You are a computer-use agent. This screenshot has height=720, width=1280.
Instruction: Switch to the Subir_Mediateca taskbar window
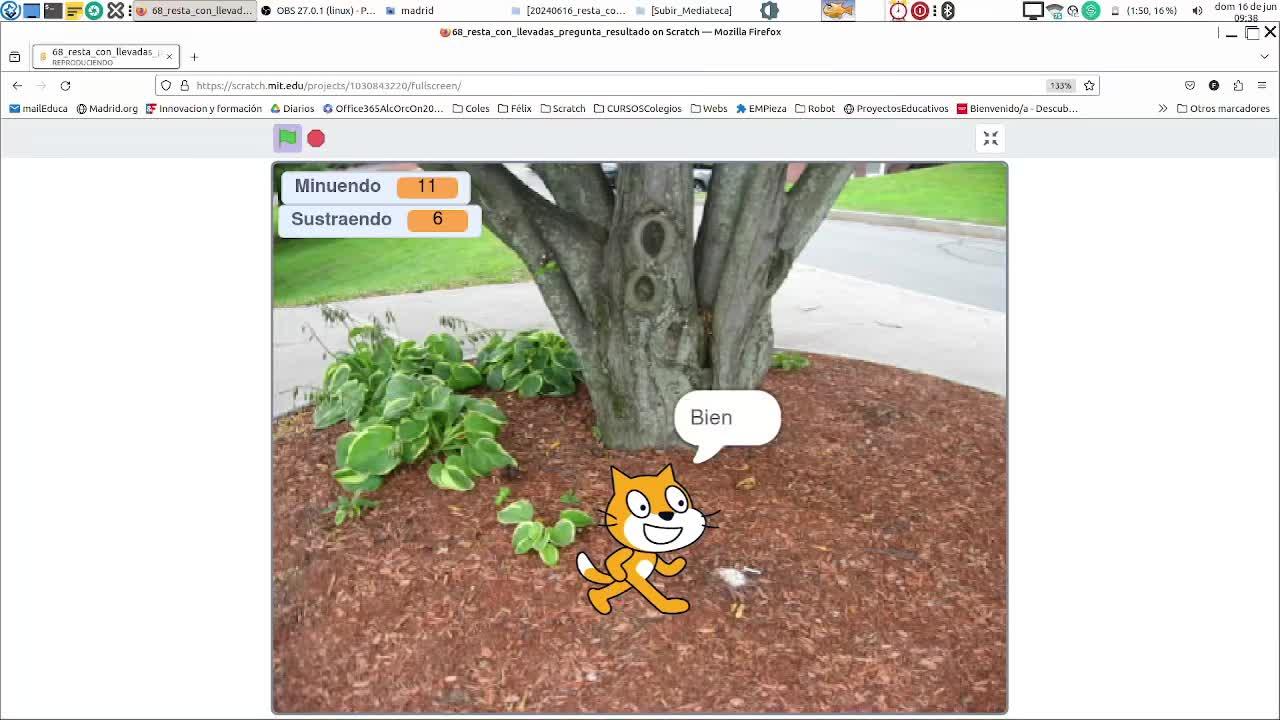[x=685, y=11]
